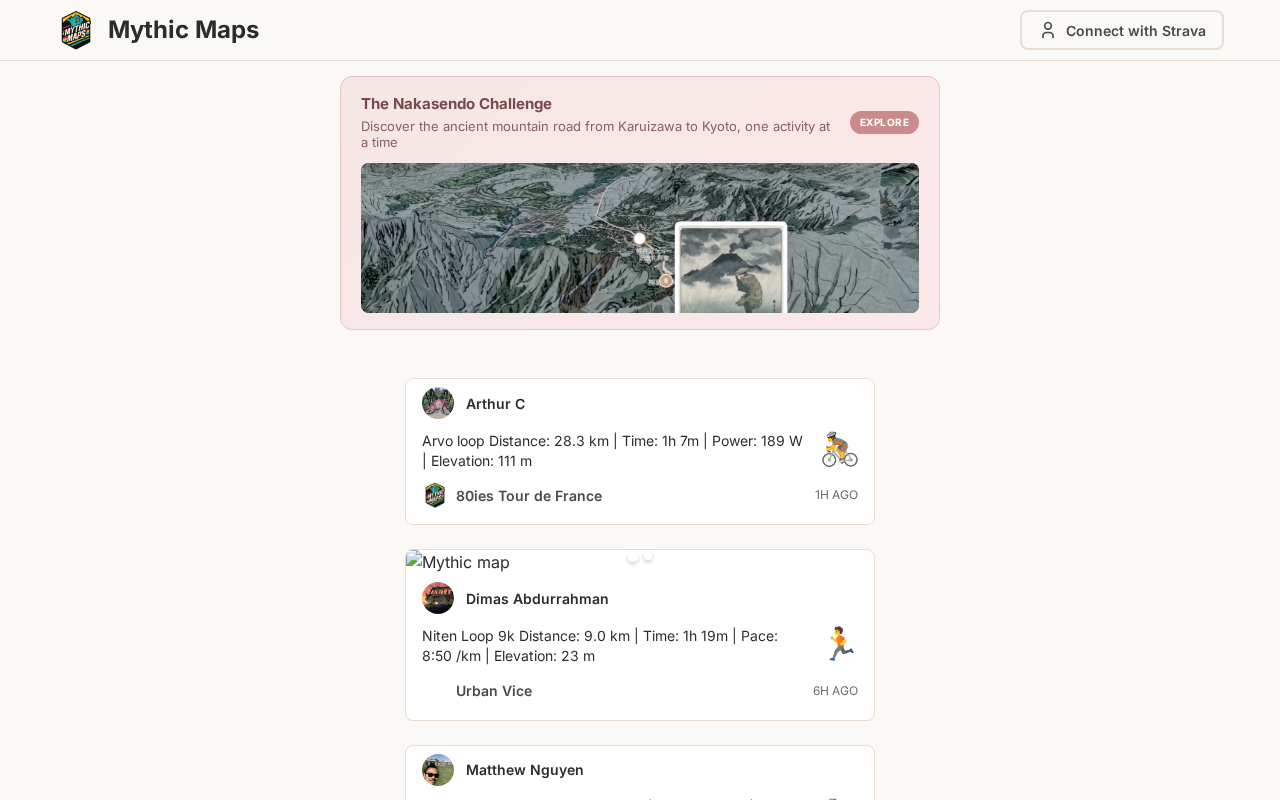This screenshot has width=1280, height=800.
Task: Click the woodblock print thumbnail on map
Action: pos(731,268)
